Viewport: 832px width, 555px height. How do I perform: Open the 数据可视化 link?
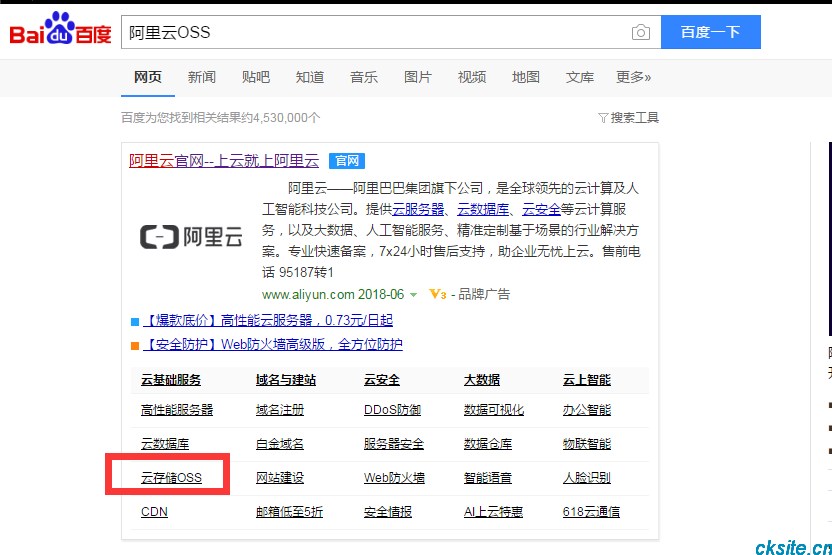494,410
